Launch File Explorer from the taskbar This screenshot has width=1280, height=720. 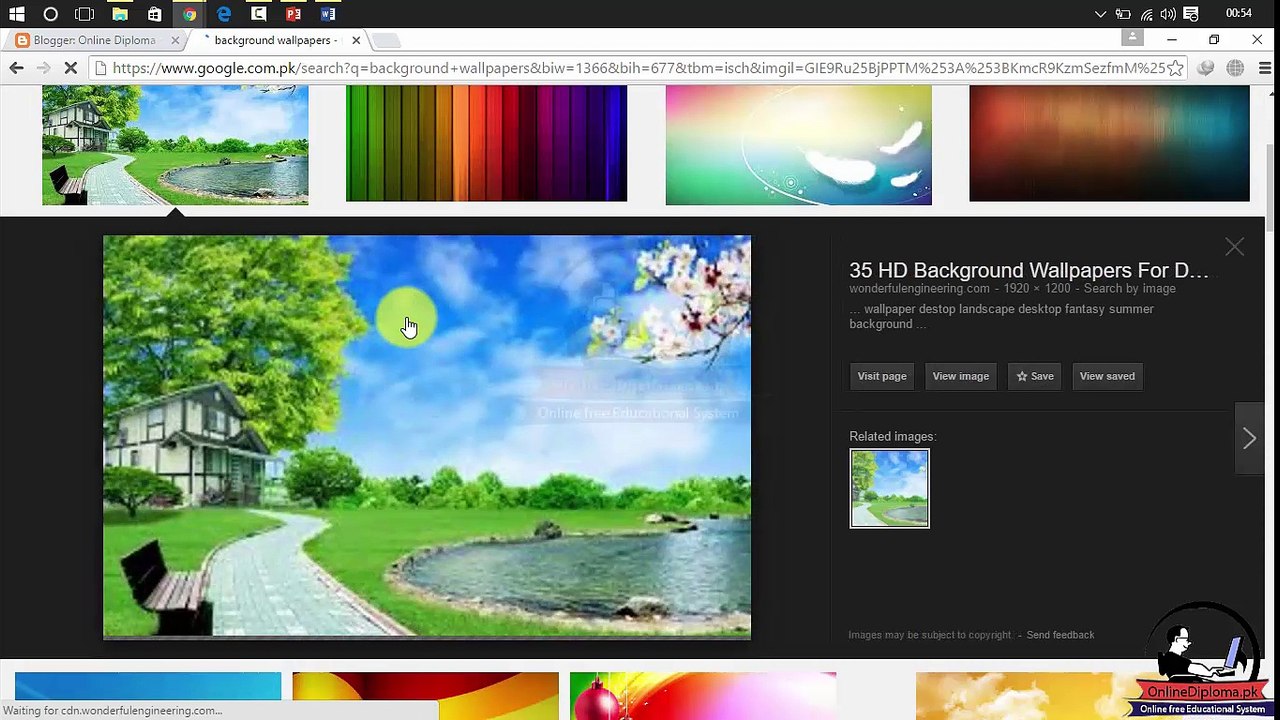point(120,14)
